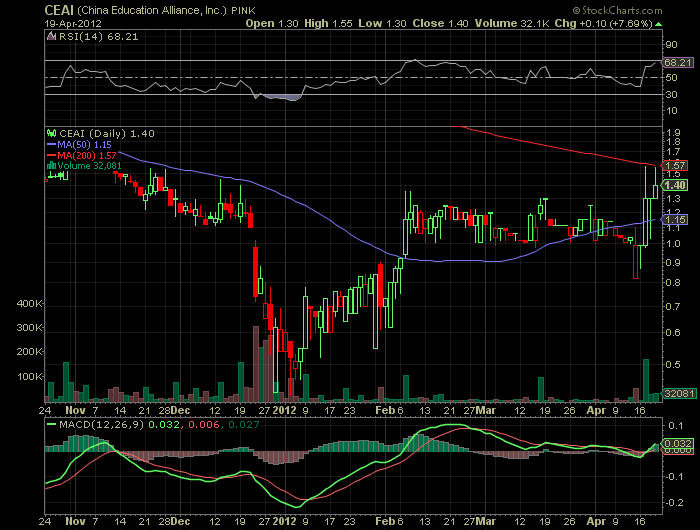Click the green MACD legend line marker
The image size is (700, 530).
(51, 424)
